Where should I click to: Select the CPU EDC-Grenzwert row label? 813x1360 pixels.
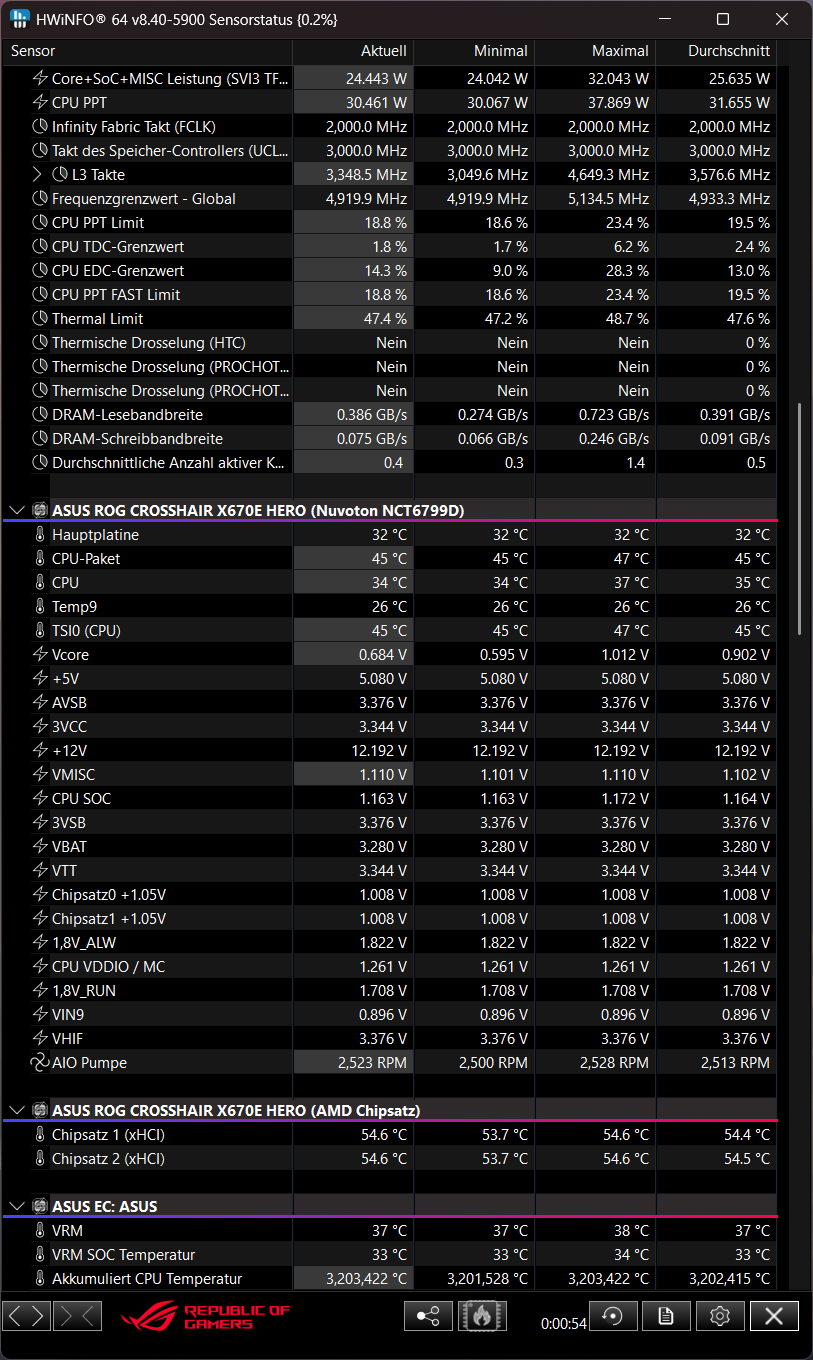[118, 270]
